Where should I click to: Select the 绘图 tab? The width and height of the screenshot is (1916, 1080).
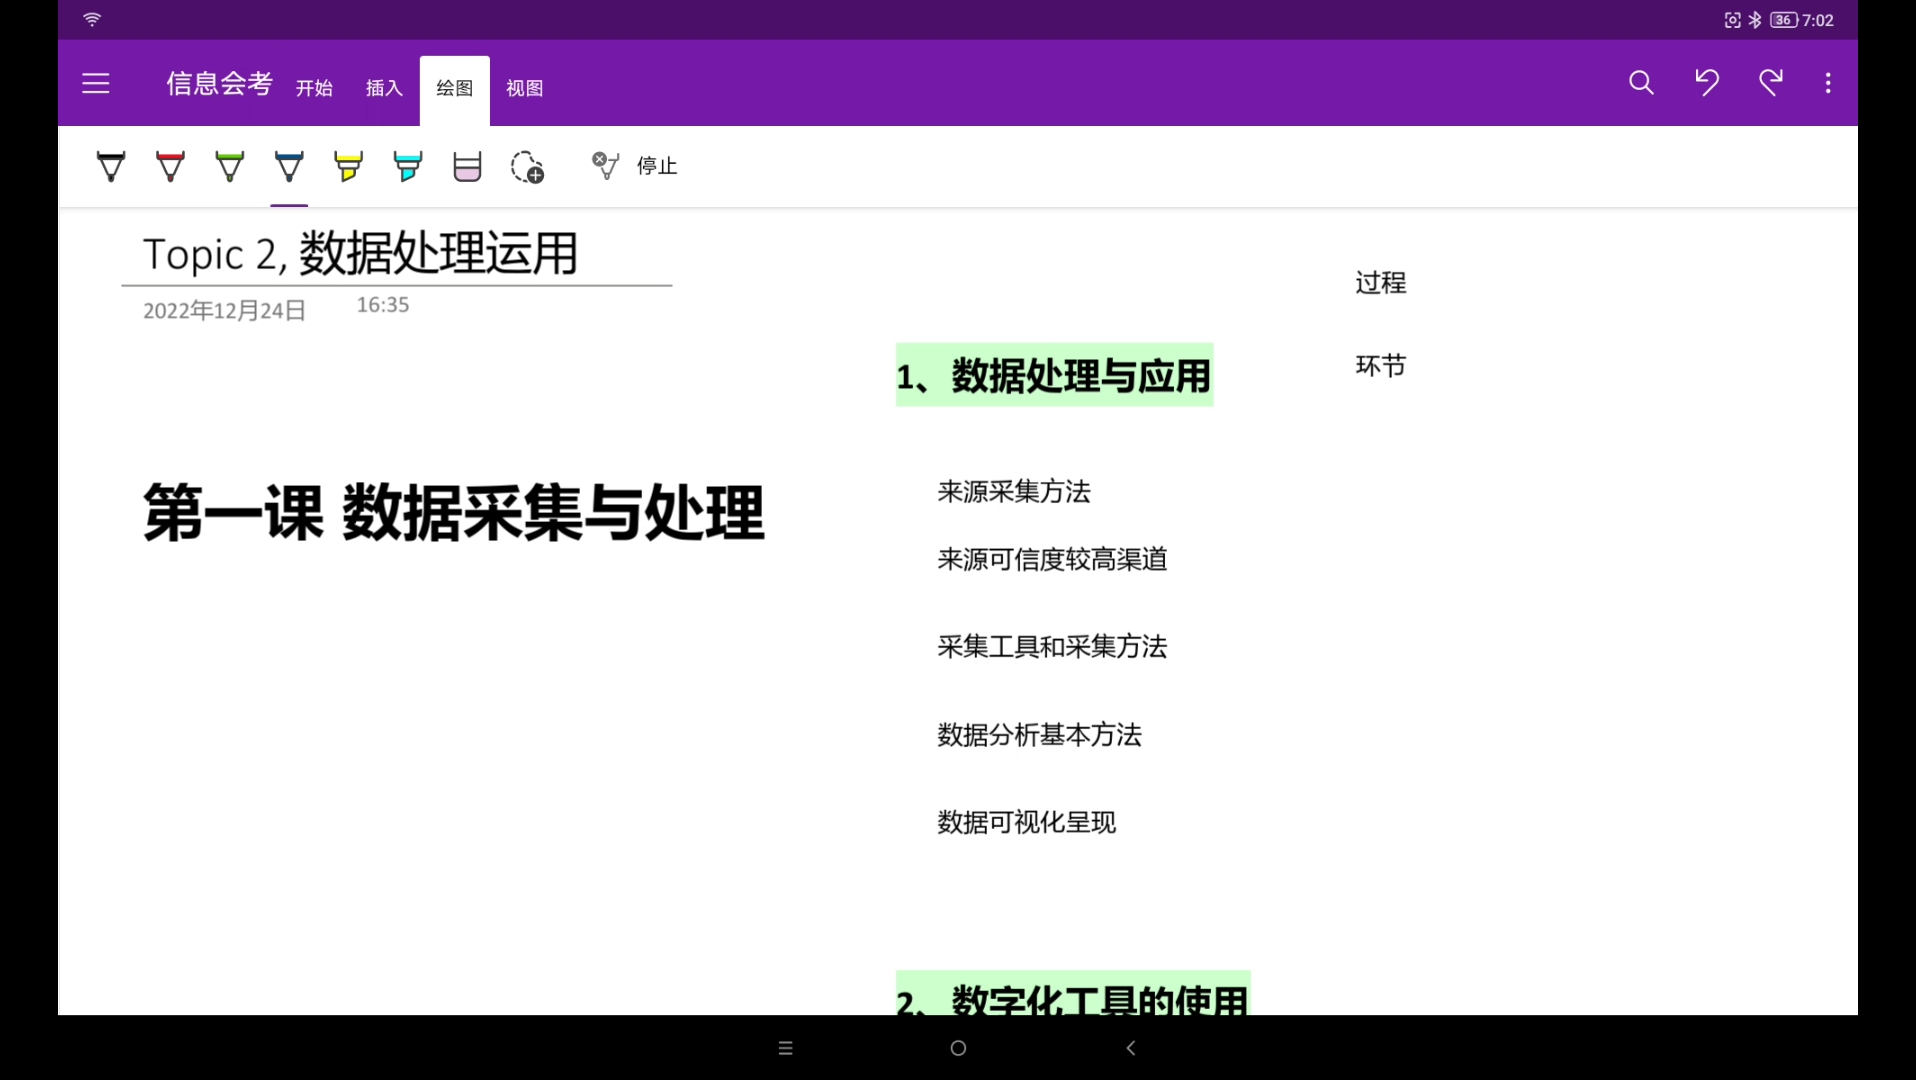click(x=455, y=88)
